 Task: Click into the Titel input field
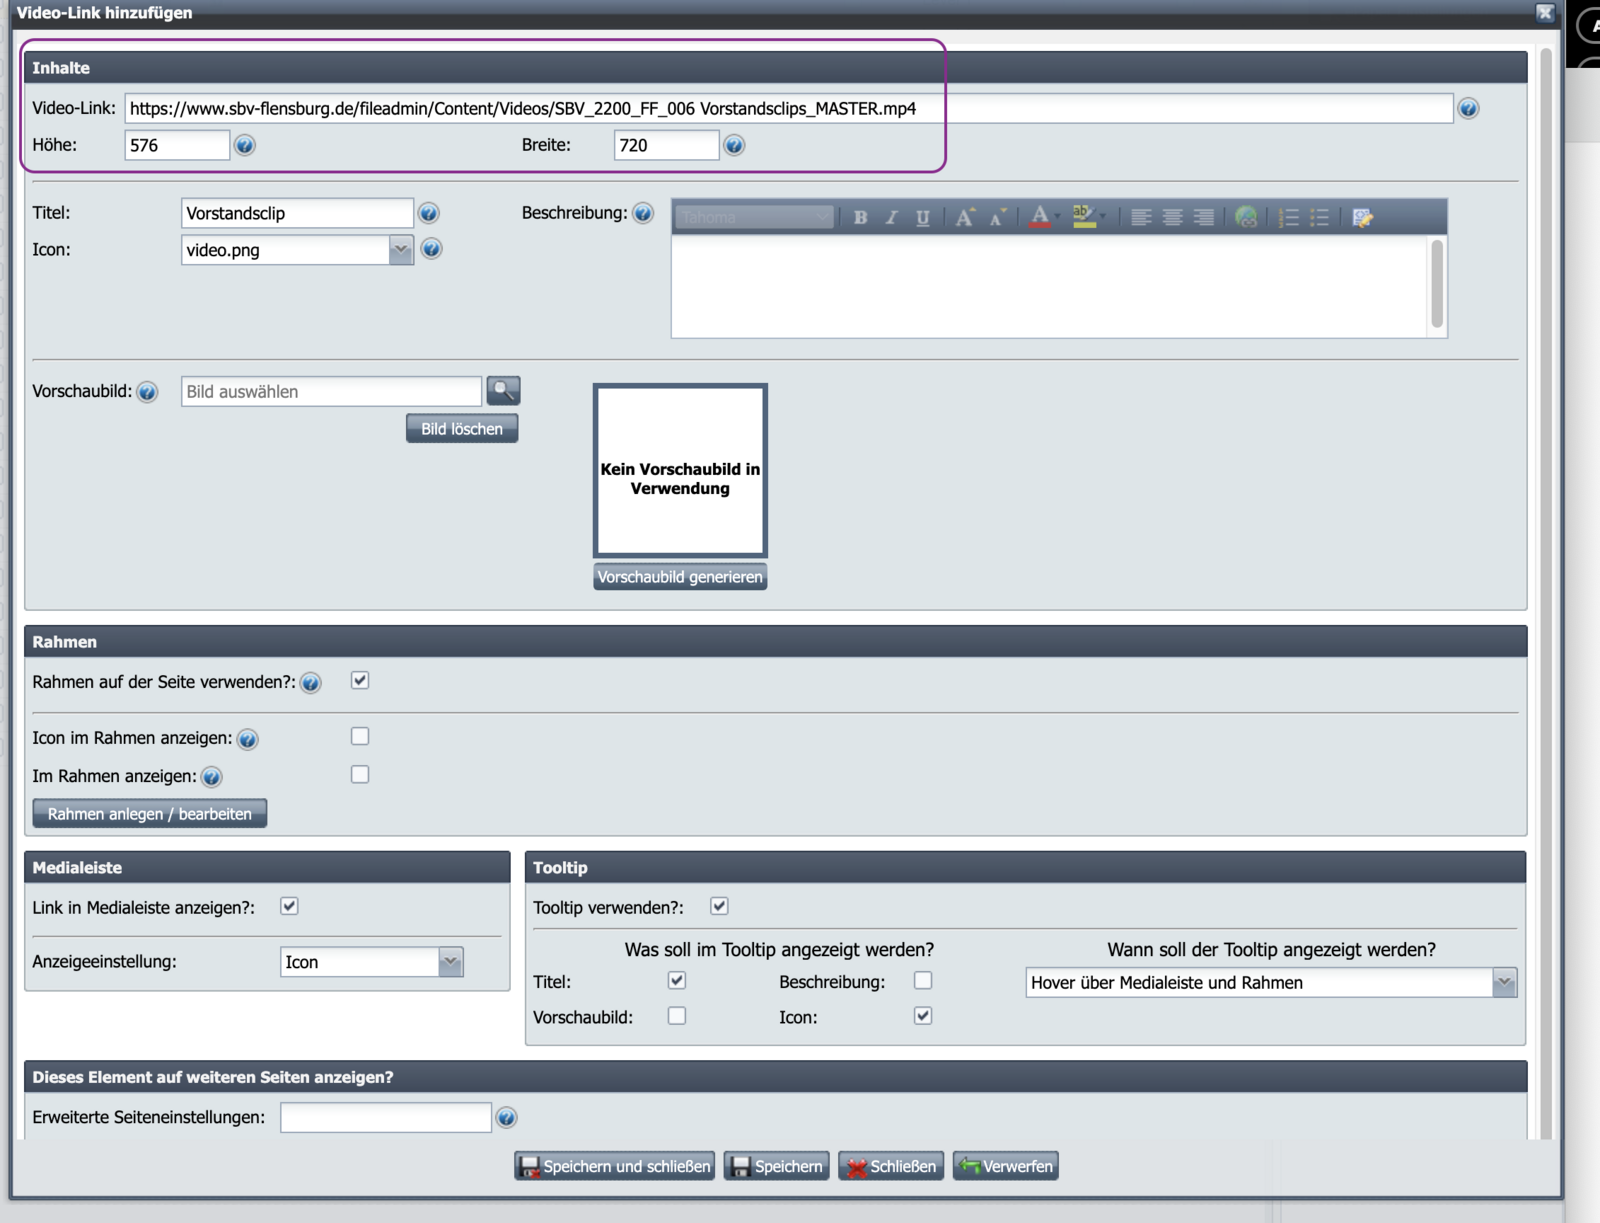click(296, 213)
